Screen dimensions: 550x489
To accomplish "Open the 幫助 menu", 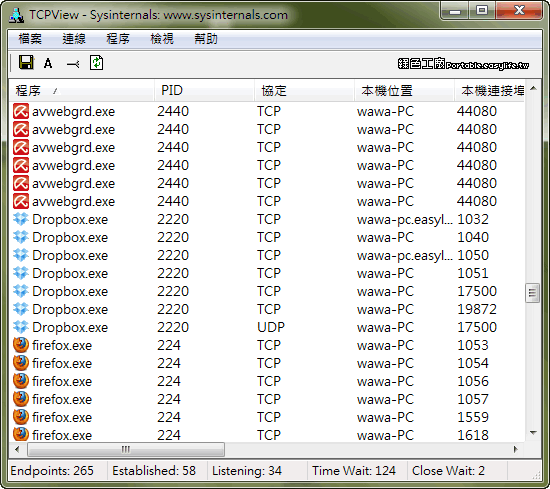I will click(x=206, y=39).
